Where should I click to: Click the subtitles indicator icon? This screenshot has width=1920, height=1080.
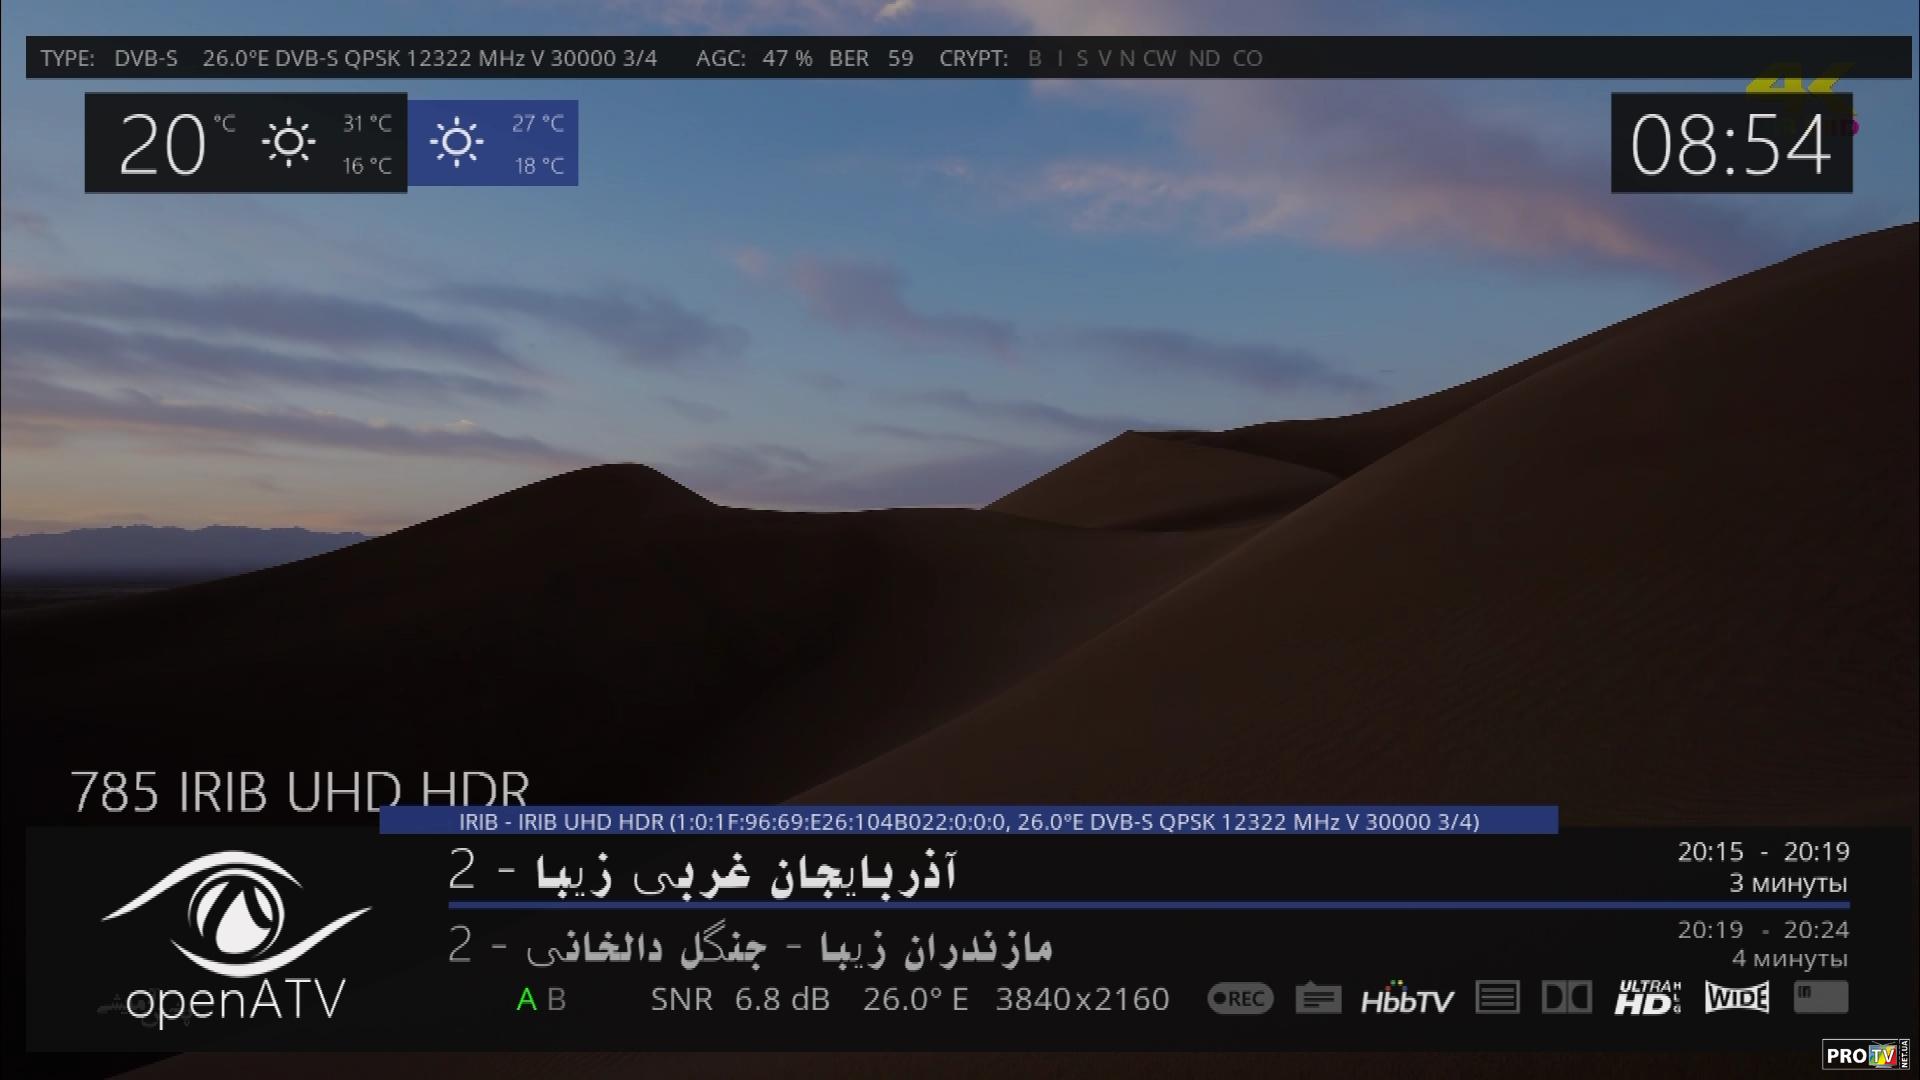(x=1318, y=998)
